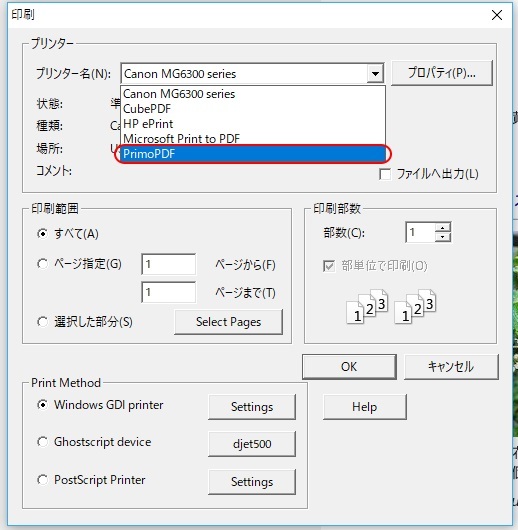Screen dimensions: 518x530
Task: Select すべて(A) print range radio
Action: coord(42,234)
